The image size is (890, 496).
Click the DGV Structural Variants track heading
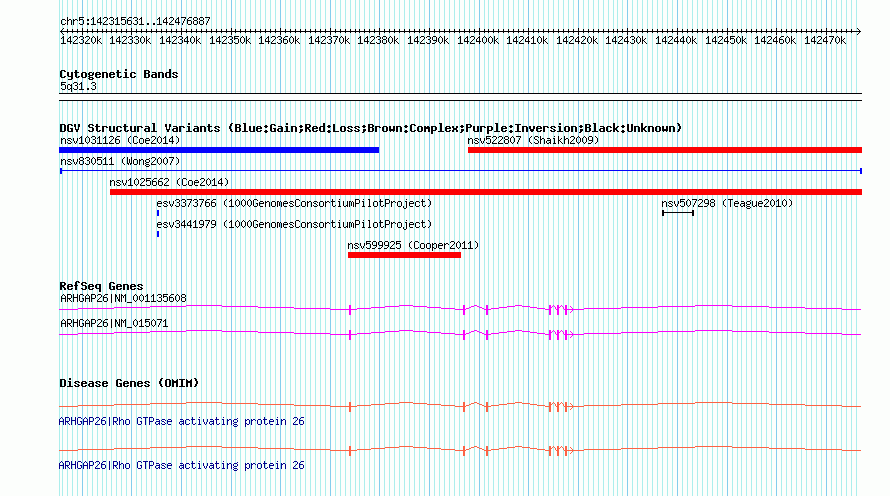[x=370, y=128]
